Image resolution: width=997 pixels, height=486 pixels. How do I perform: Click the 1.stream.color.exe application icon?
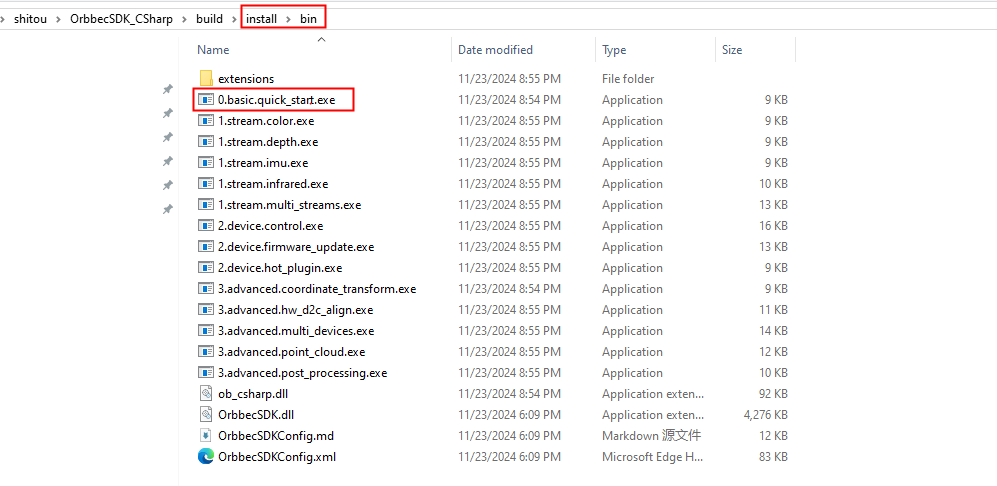(205, 120)
